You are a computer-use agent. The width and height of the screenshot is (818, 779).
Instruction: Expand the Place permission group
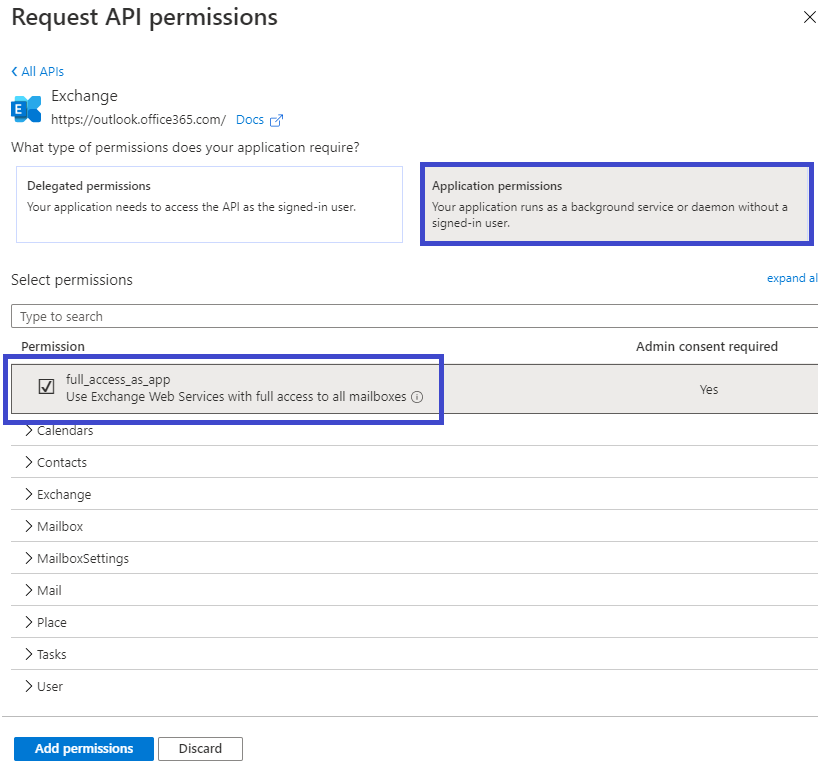click(29, 622)
